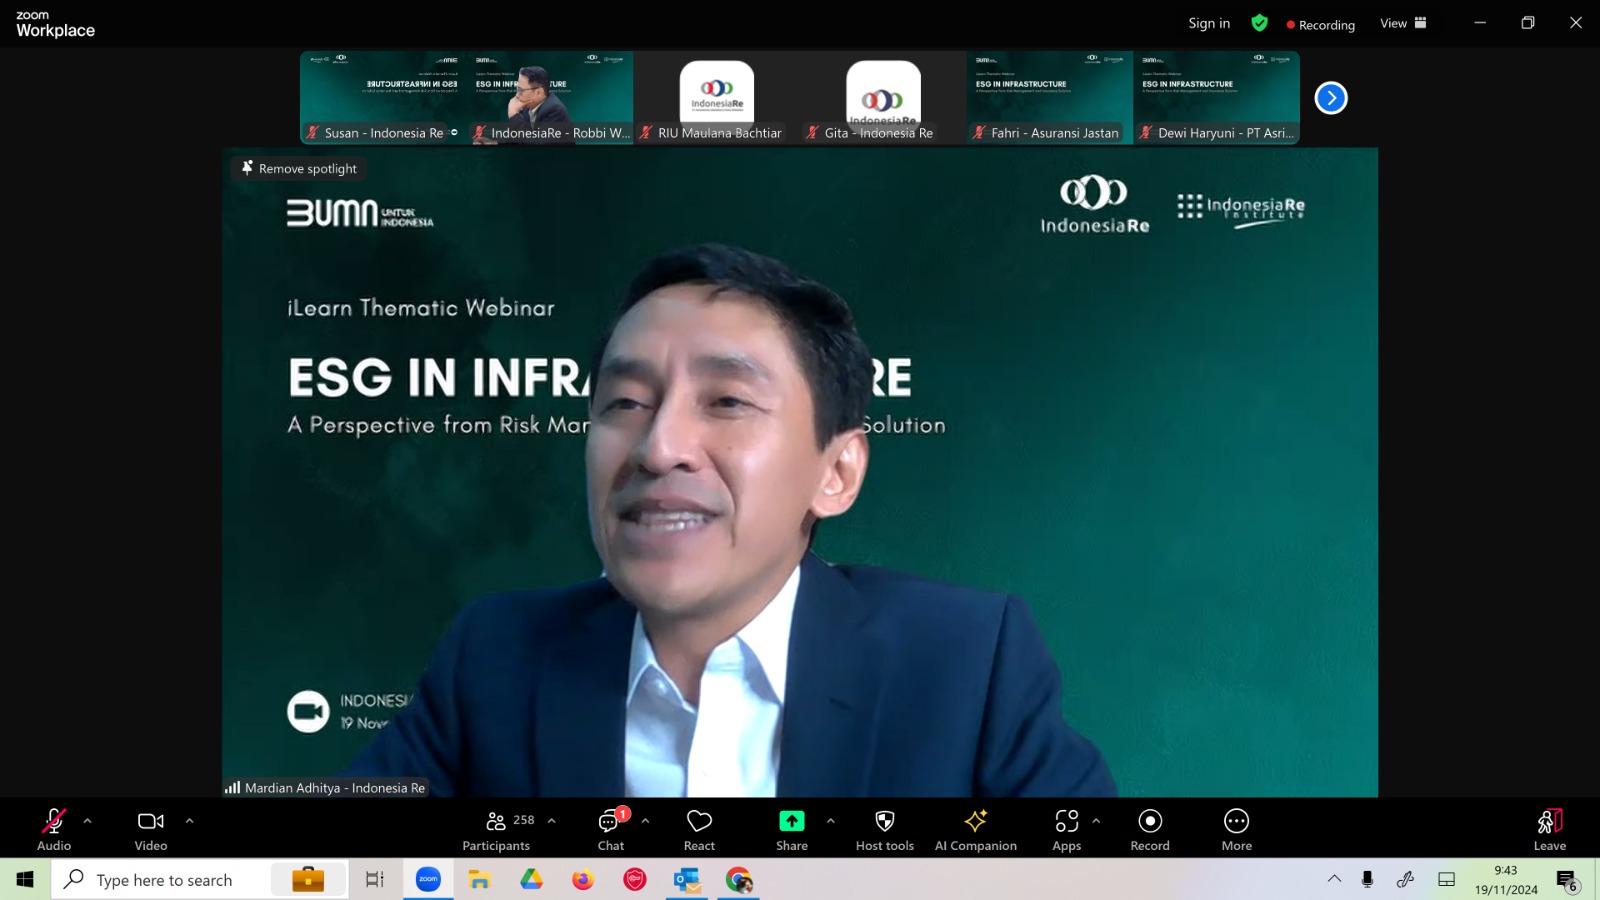
Task: Select Dewi Haryuni - PT Asri thumbnail
Action: tap(1217, 98)
